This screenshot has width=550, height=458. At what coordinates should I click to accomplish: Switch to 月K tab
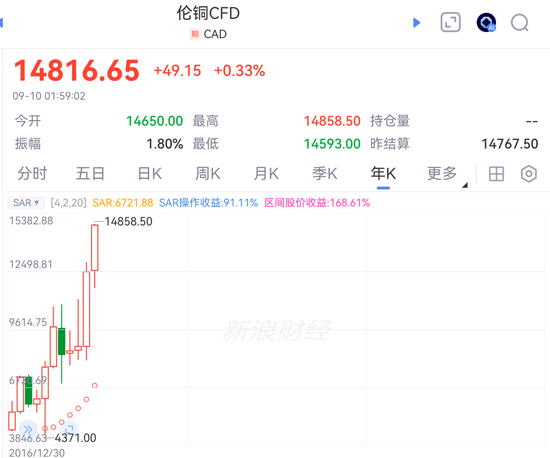coord(266,174)
